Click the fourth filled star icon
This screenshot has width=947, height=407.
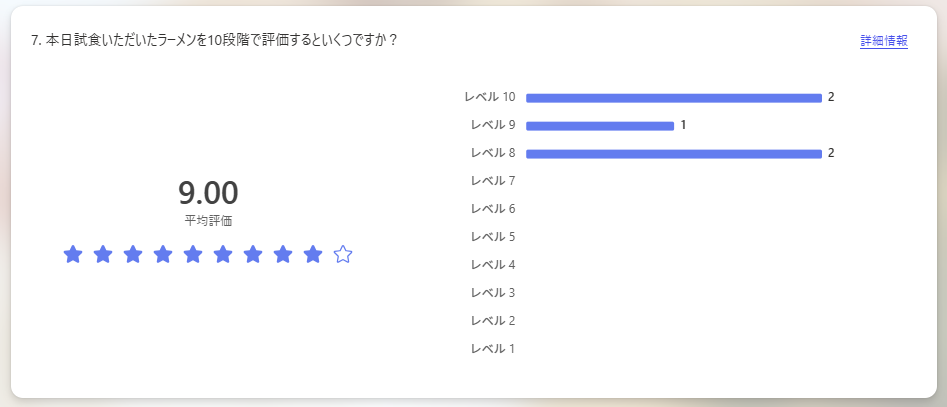(162, 254)
